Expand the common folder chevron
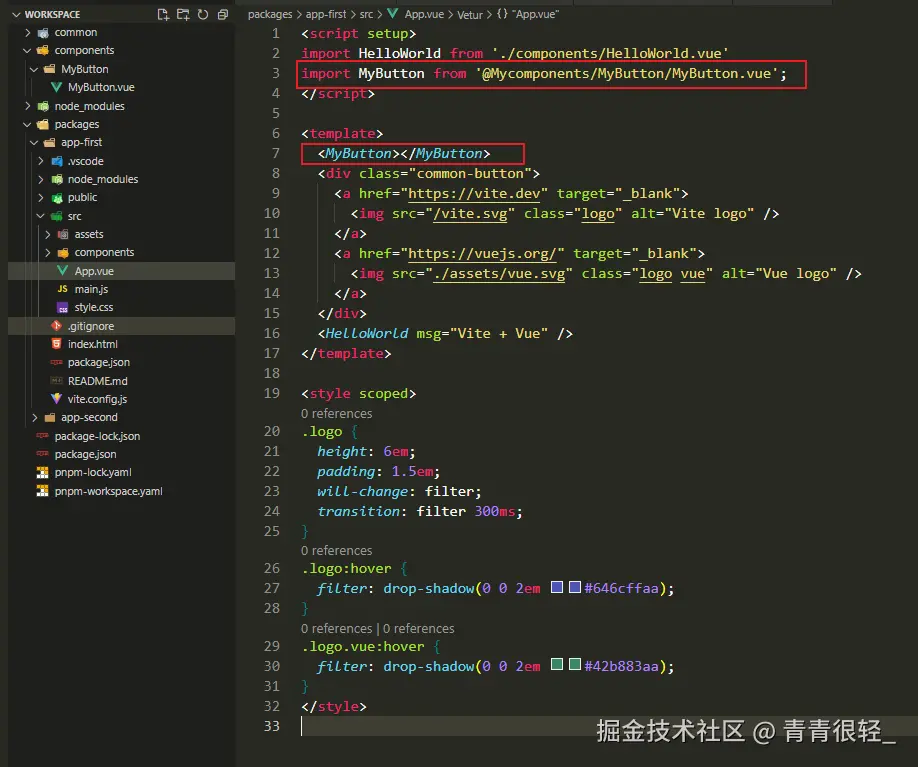 (28, 33)
